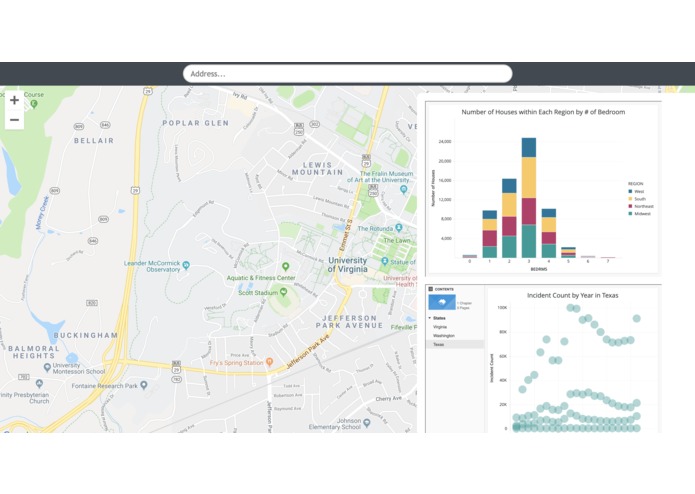Click the Cherry Ave street label
Viewport: 695px width, 494px height.
pos(388,398)
